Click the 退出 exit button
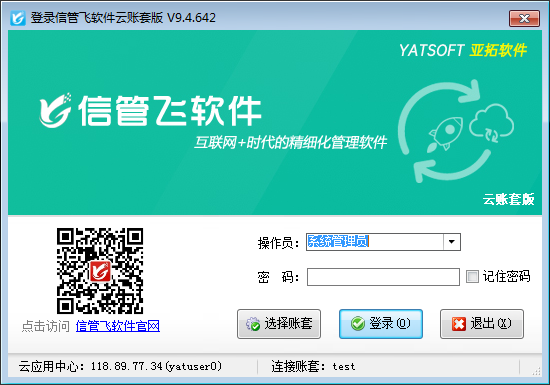 tap(482, 324)
